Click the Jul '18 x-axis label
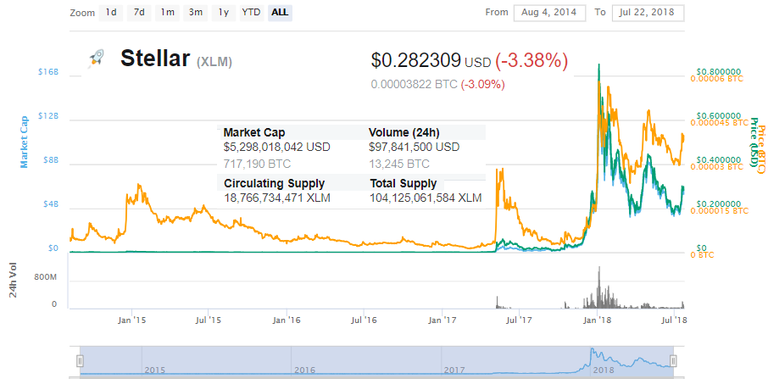The width and height of the screenshot is (768, 379). pos(674,320)
